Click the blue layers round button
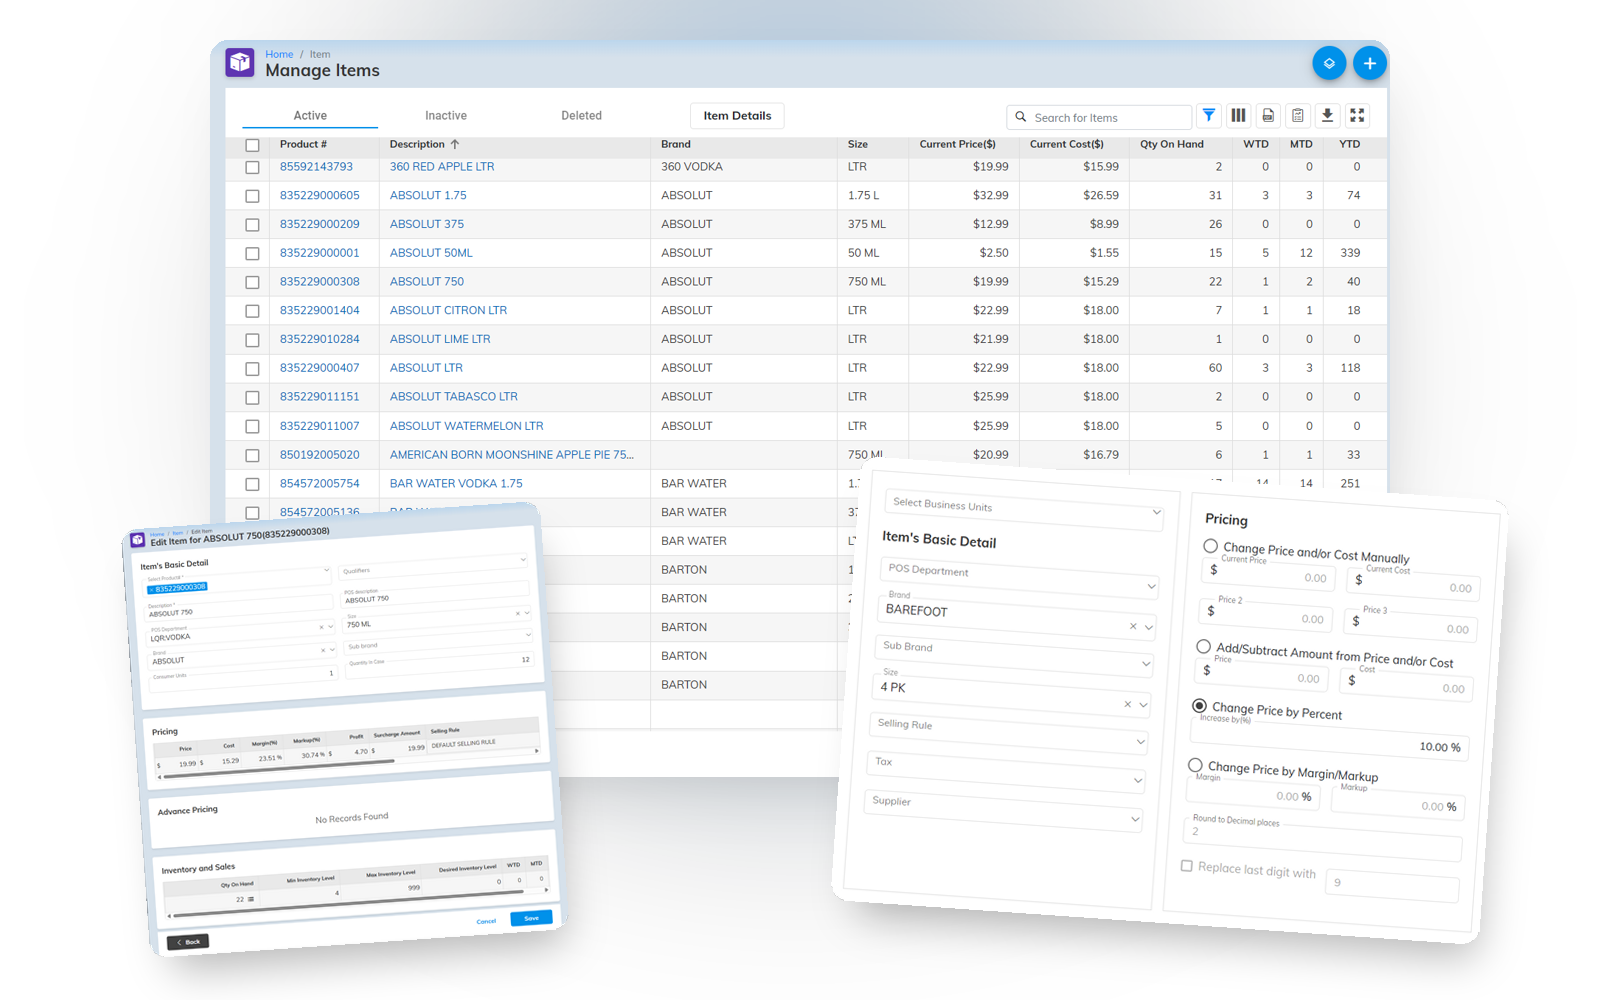Image resolution: width=1600 pixels, height=1000 pixels. pos(1329,63)
